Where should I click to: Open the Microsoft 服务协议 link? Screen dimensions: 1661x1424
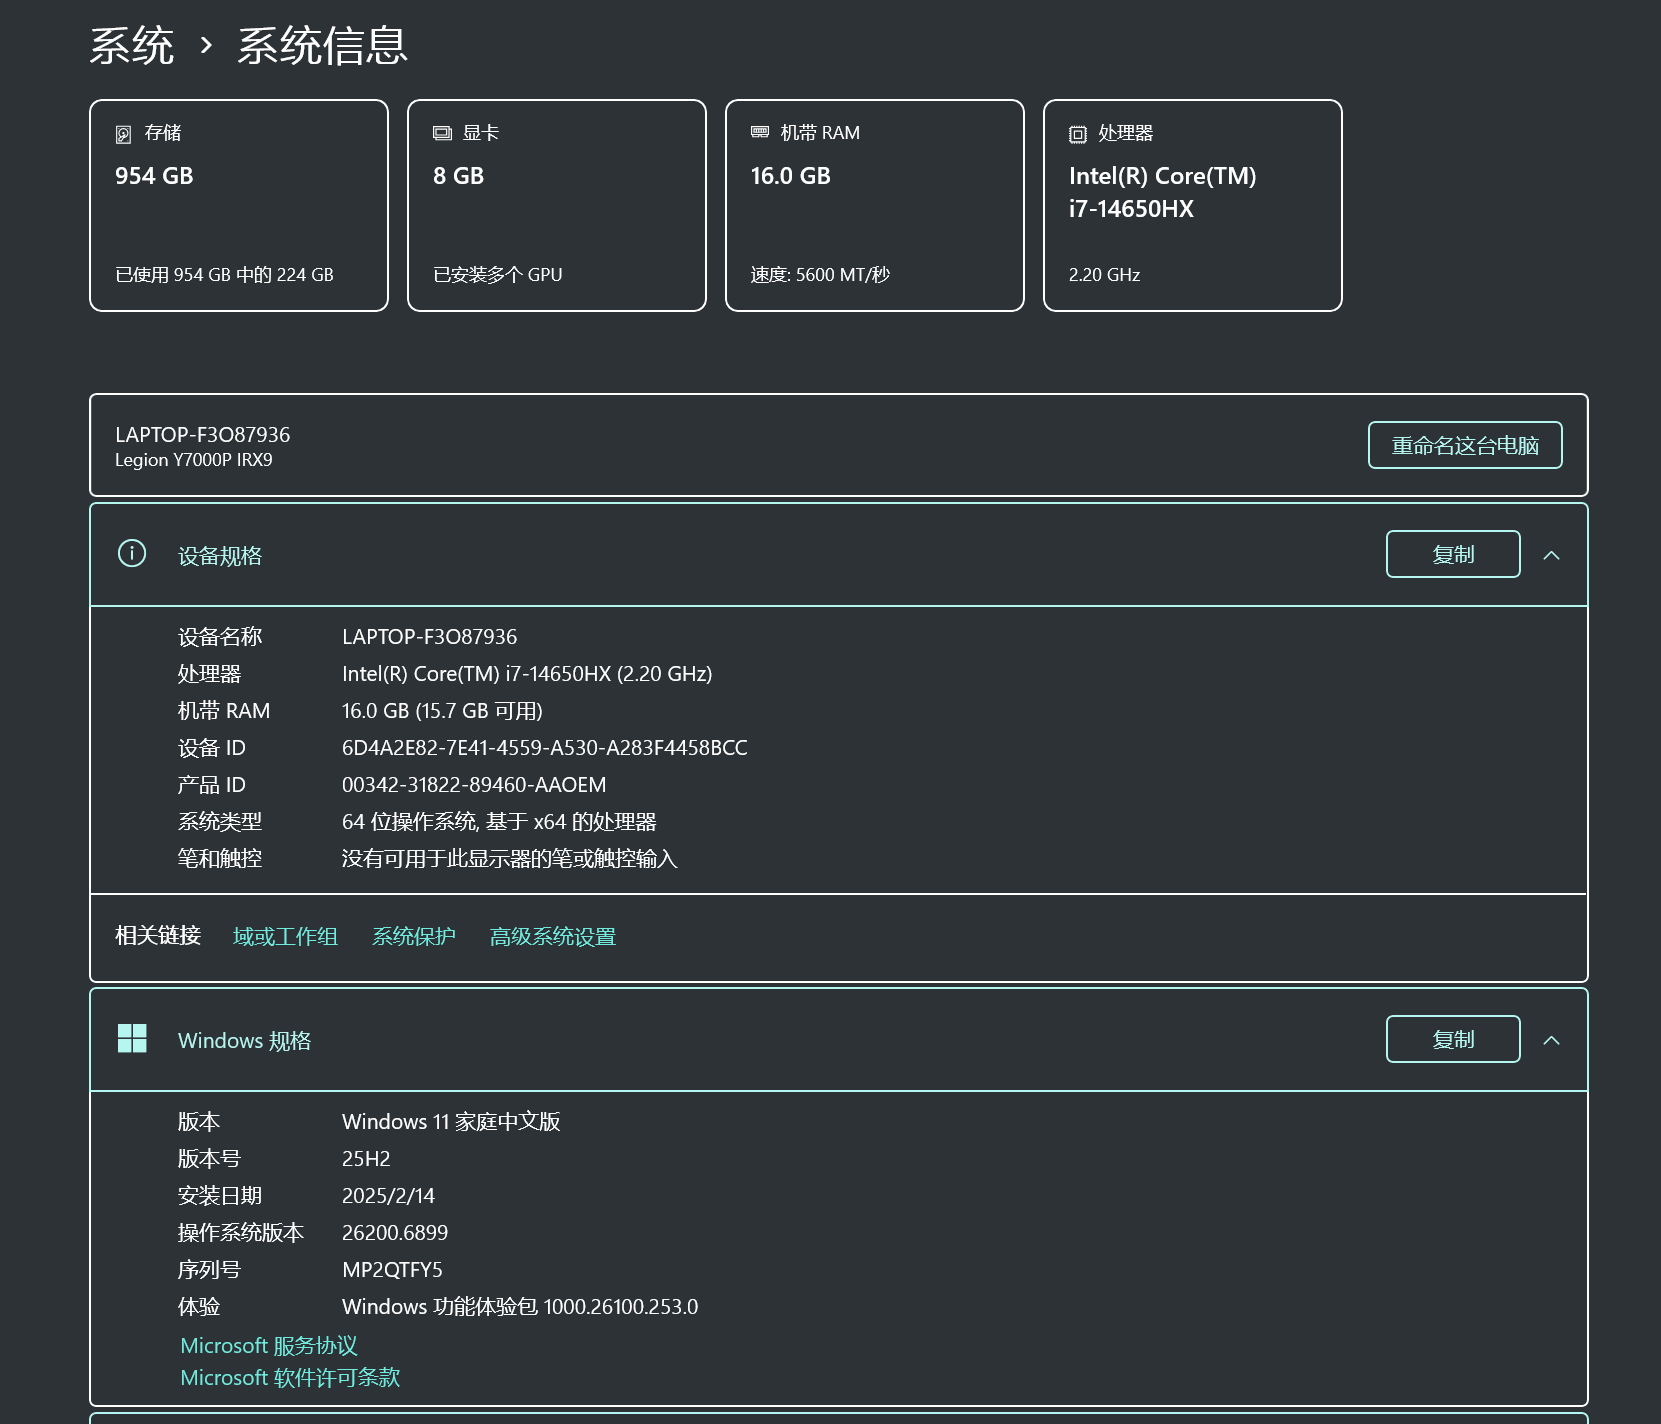[268, 1345]
